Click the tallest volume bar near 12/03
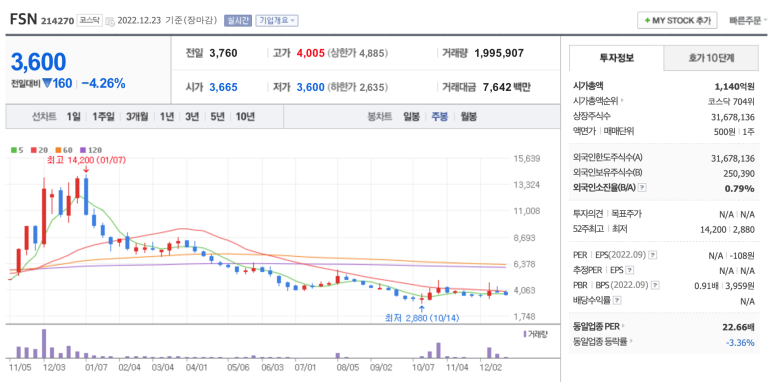The height and width of the screenshot is (382, 773). (43, 344)
